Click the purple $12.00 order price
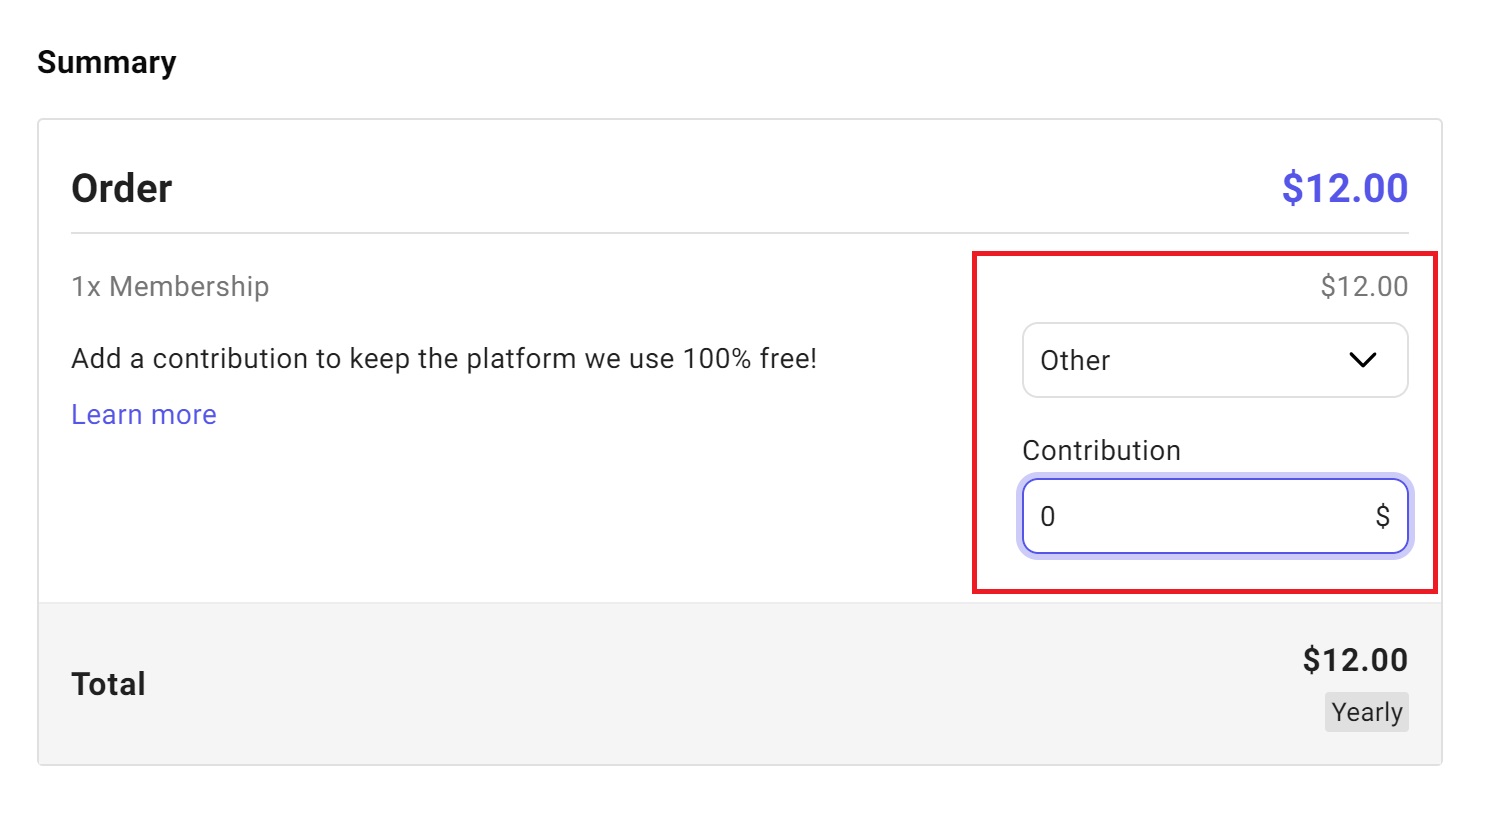Image resolution: width=1499 pixels, height=821 pixels. click(x=1344, y=188)
